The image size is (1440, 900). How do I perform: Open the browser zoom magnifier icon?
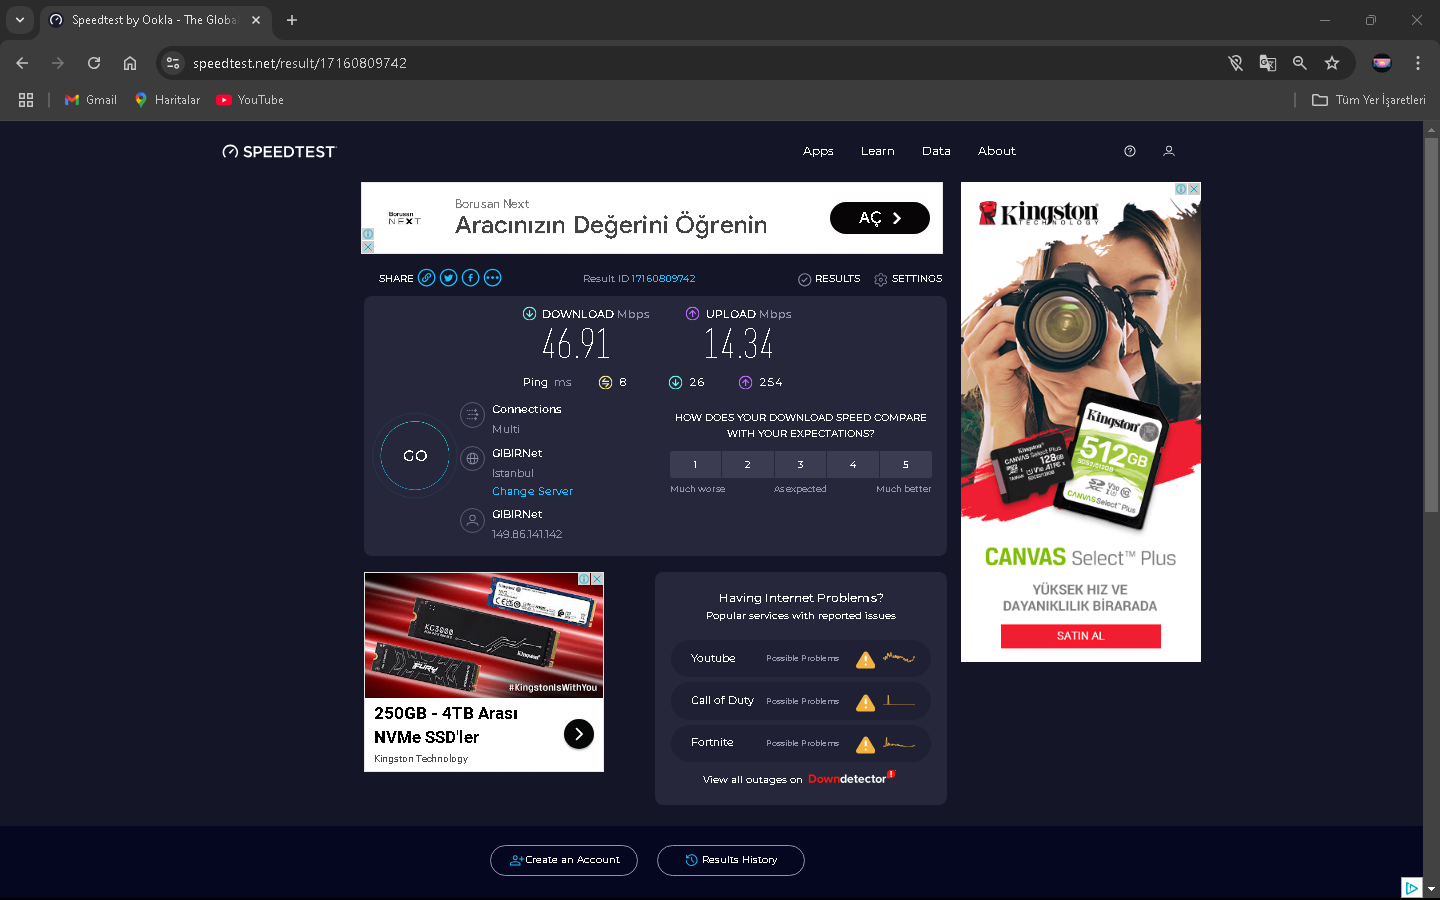coord(1300,63)
